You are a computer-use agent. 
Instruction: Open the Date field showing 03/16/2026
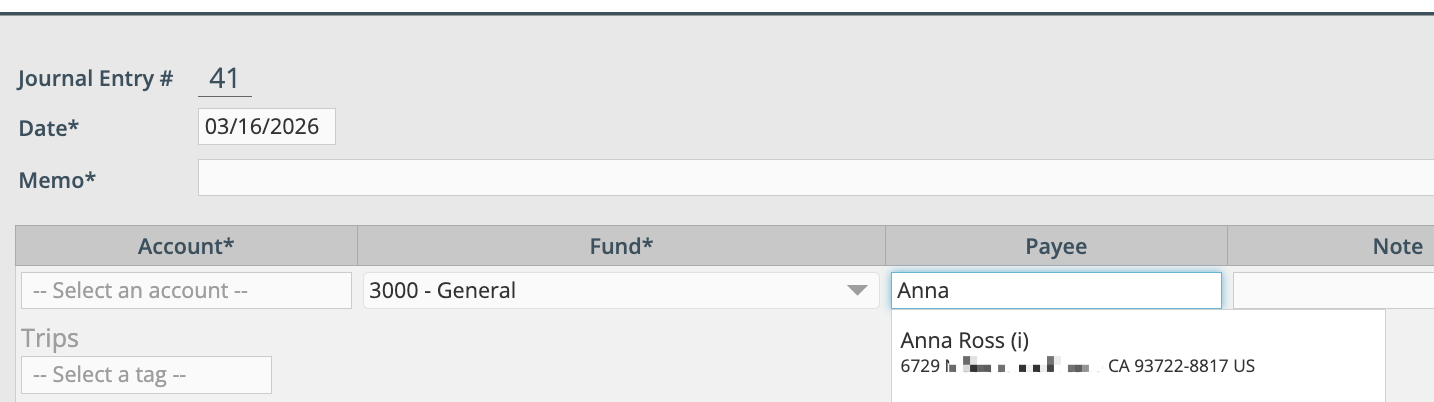266,127
